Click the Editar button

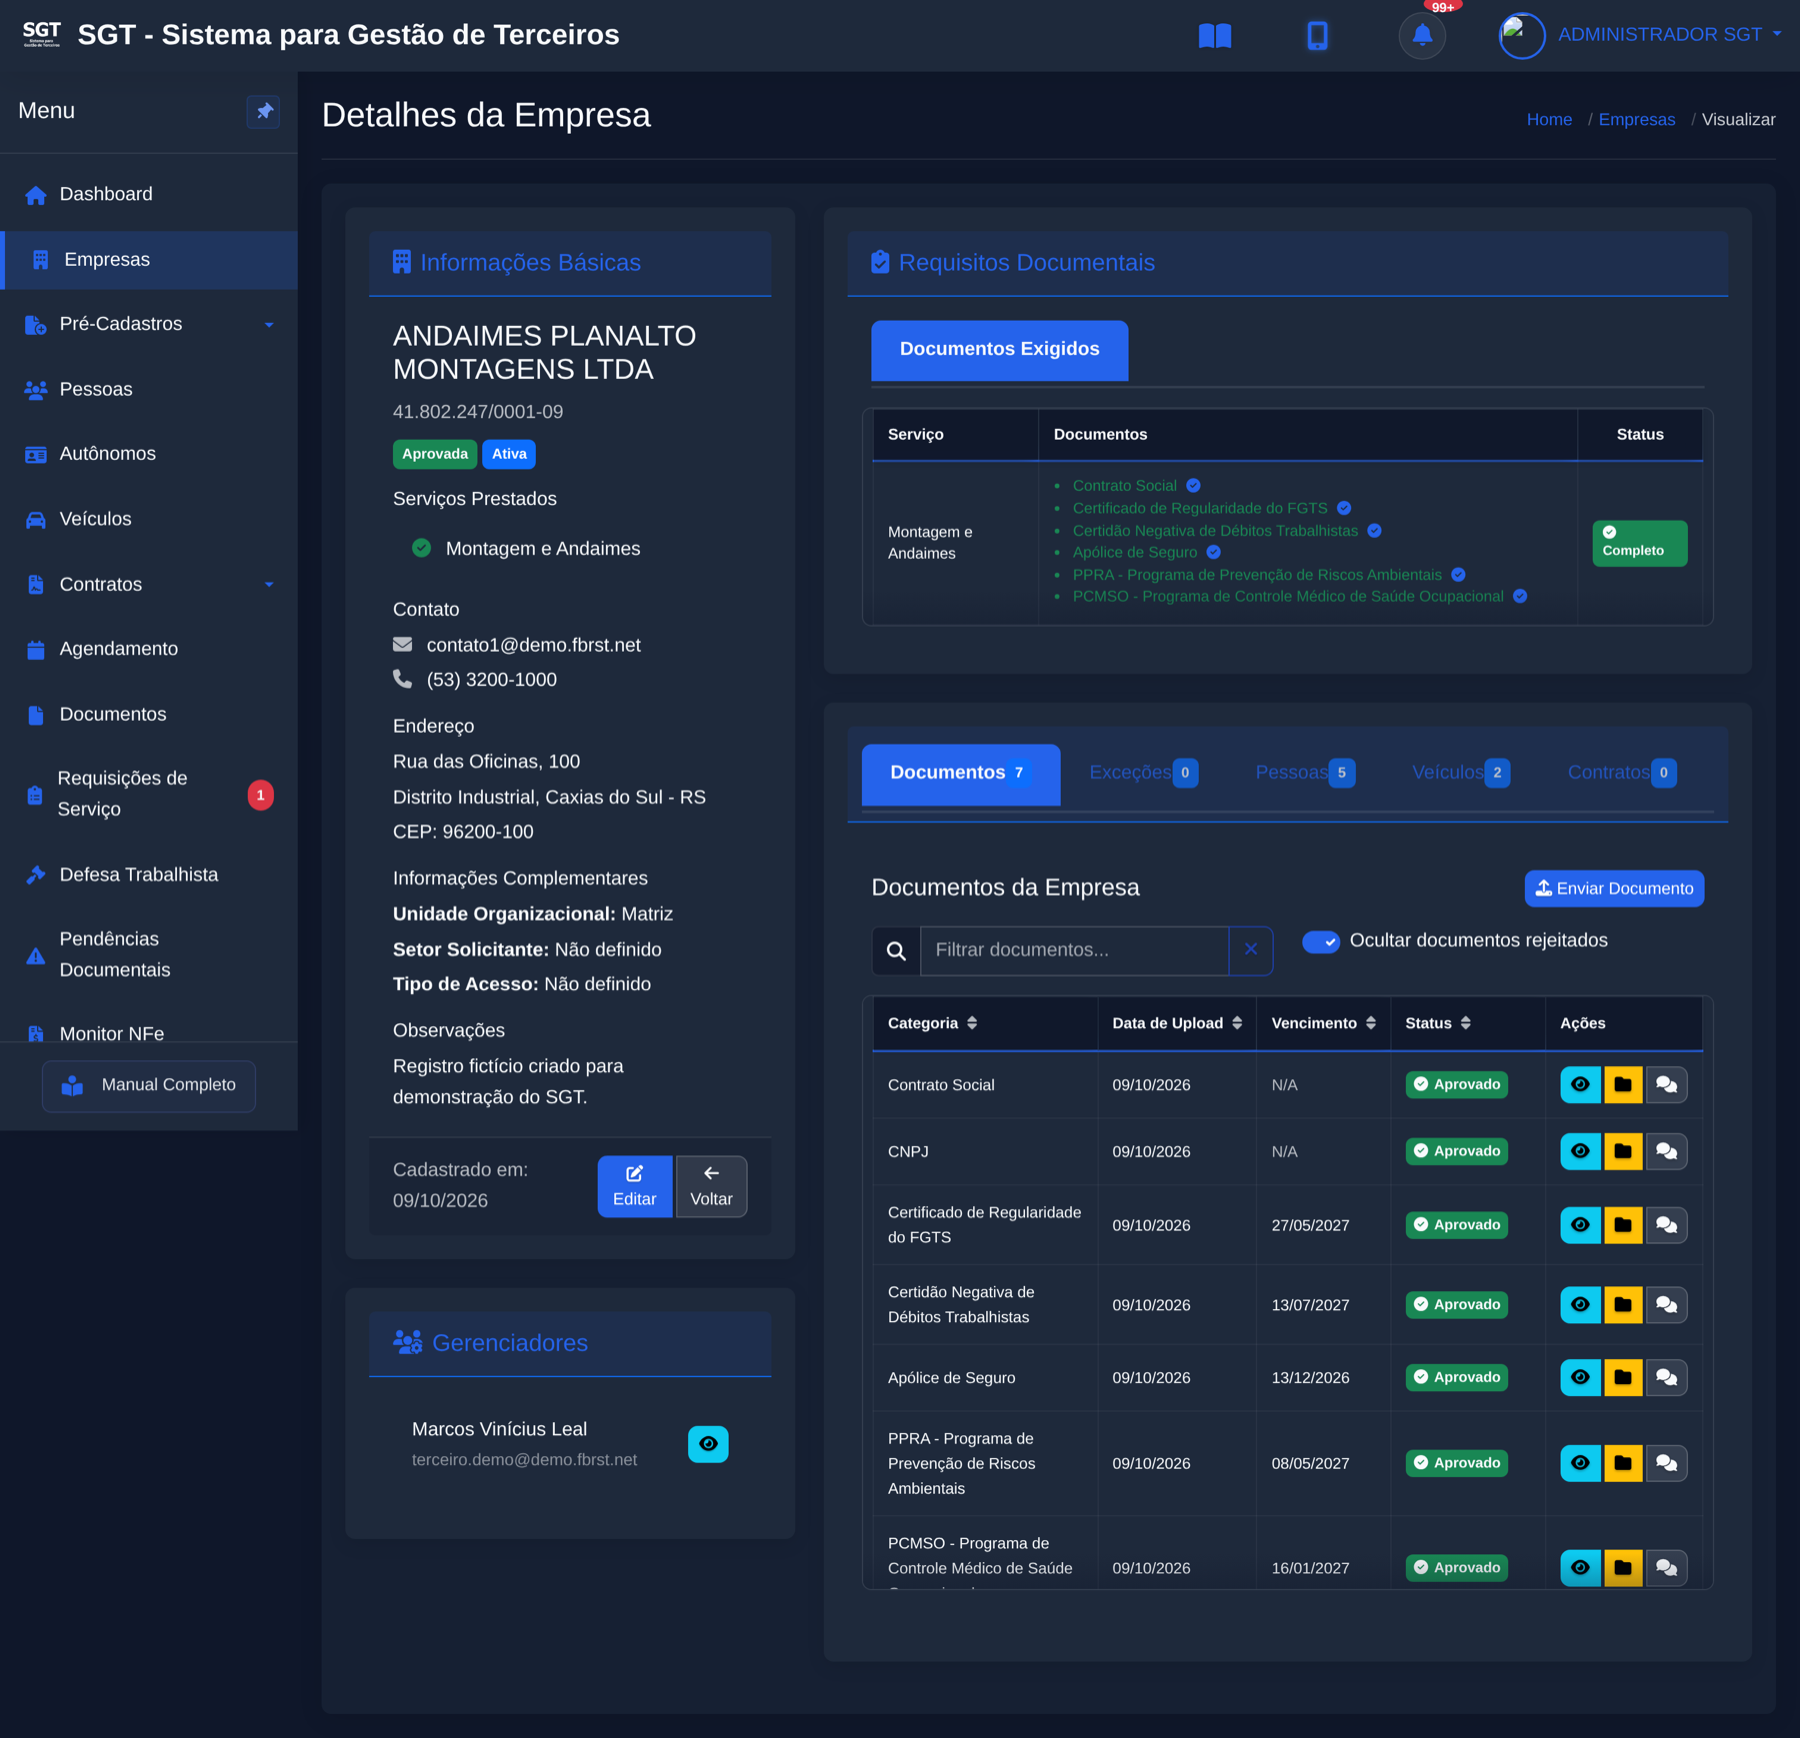[x=635, y=1186]
